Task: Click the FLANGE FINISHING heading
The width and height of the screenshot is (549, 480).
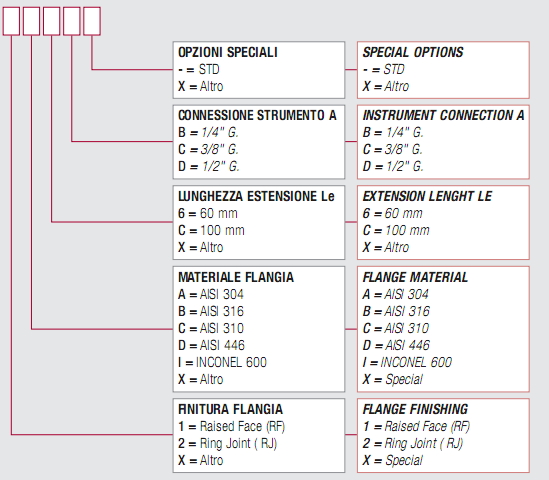Action: [x=415, y=409]
